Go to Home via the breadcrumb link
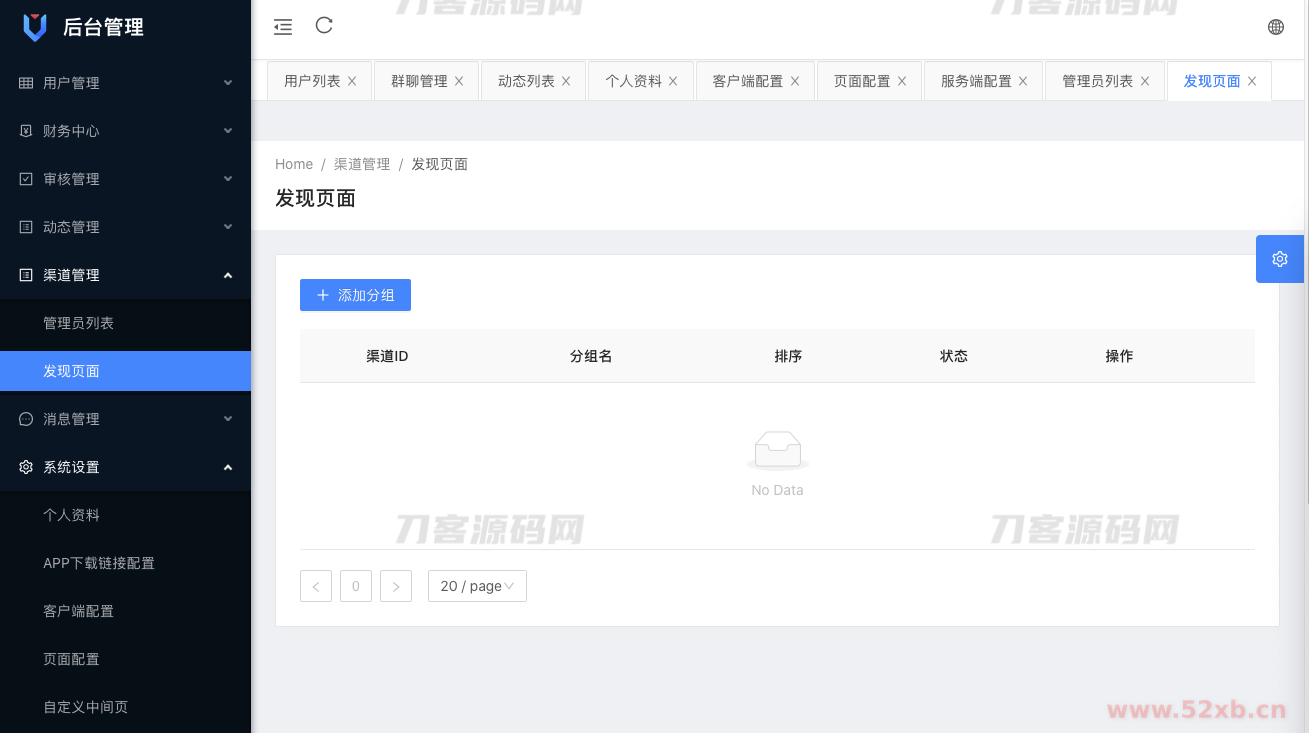This screenshot has height=733, width=1309. point(293,163)
